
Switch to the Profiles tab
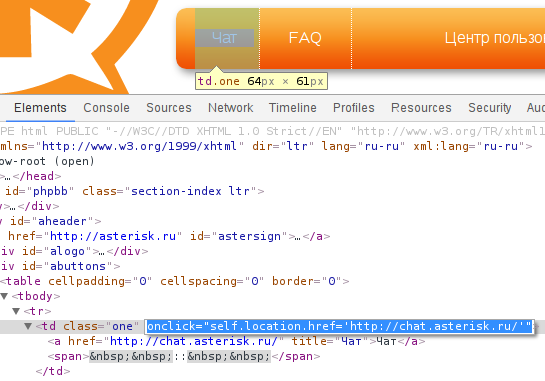pyautogui.click(x=354, y=108)
